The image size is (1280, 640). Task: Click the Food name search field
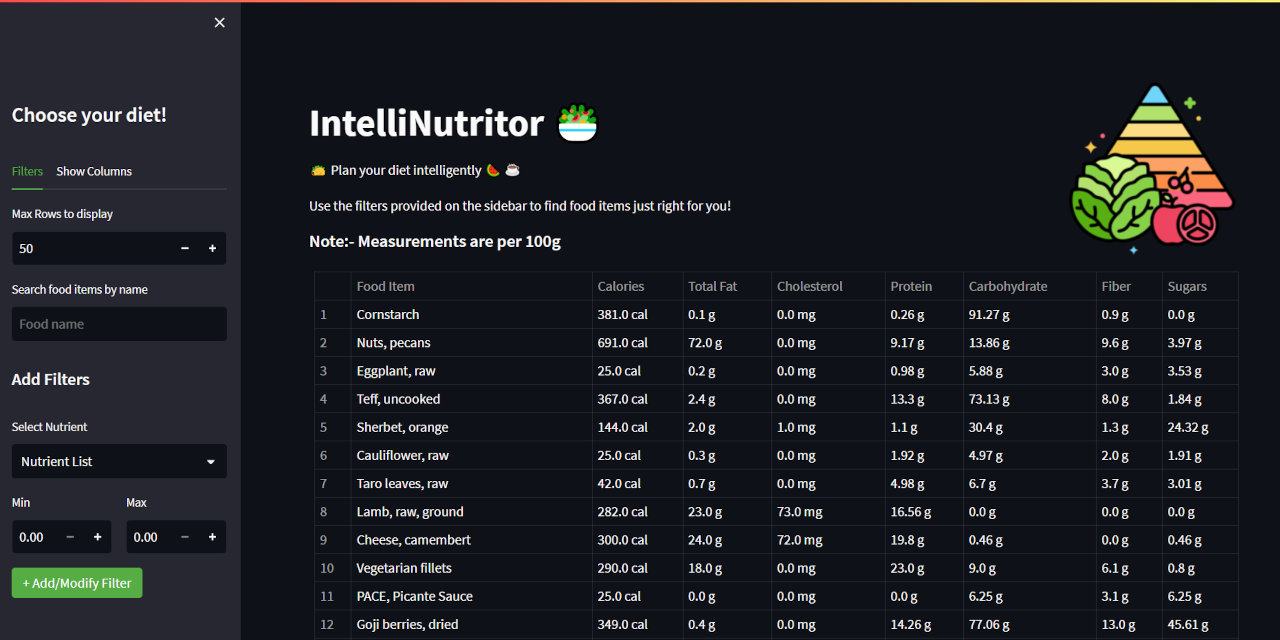[x=119, y=323]
